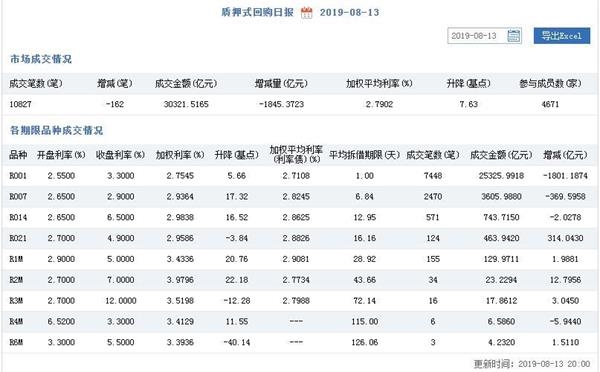Click the 增减量(亿元) column header
The width and height of the screenshot is (600, 372).
coord(281,83)
